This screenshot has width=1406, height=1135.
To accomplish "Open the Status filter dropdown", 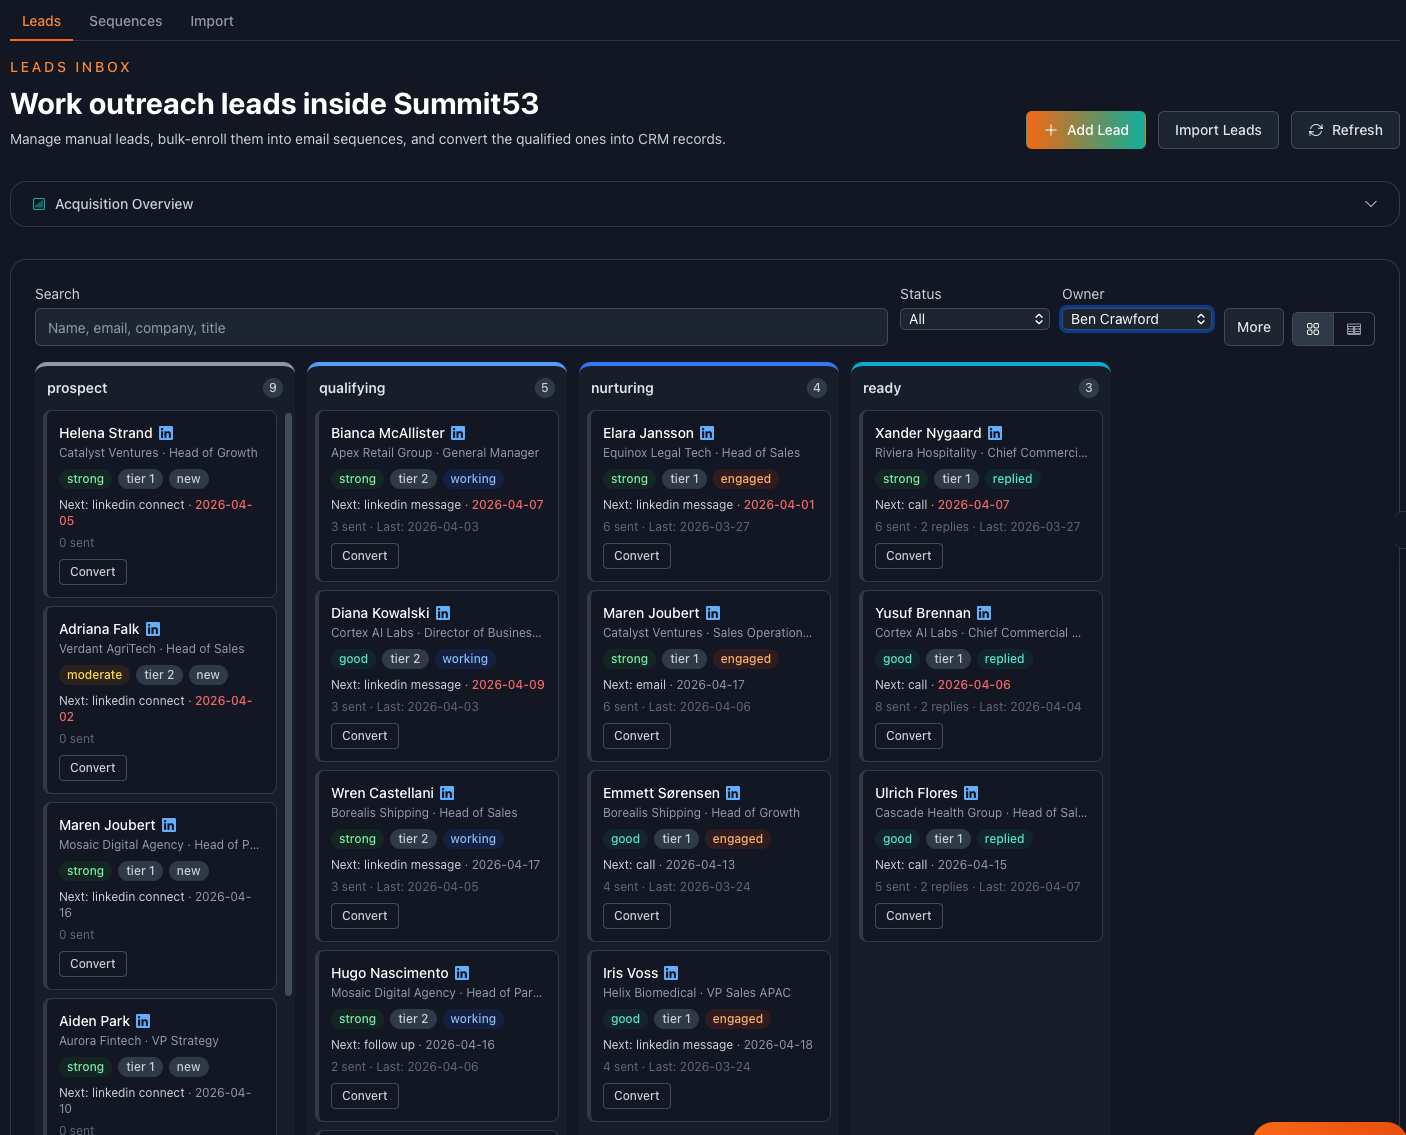I will click(x=974, y=319).
